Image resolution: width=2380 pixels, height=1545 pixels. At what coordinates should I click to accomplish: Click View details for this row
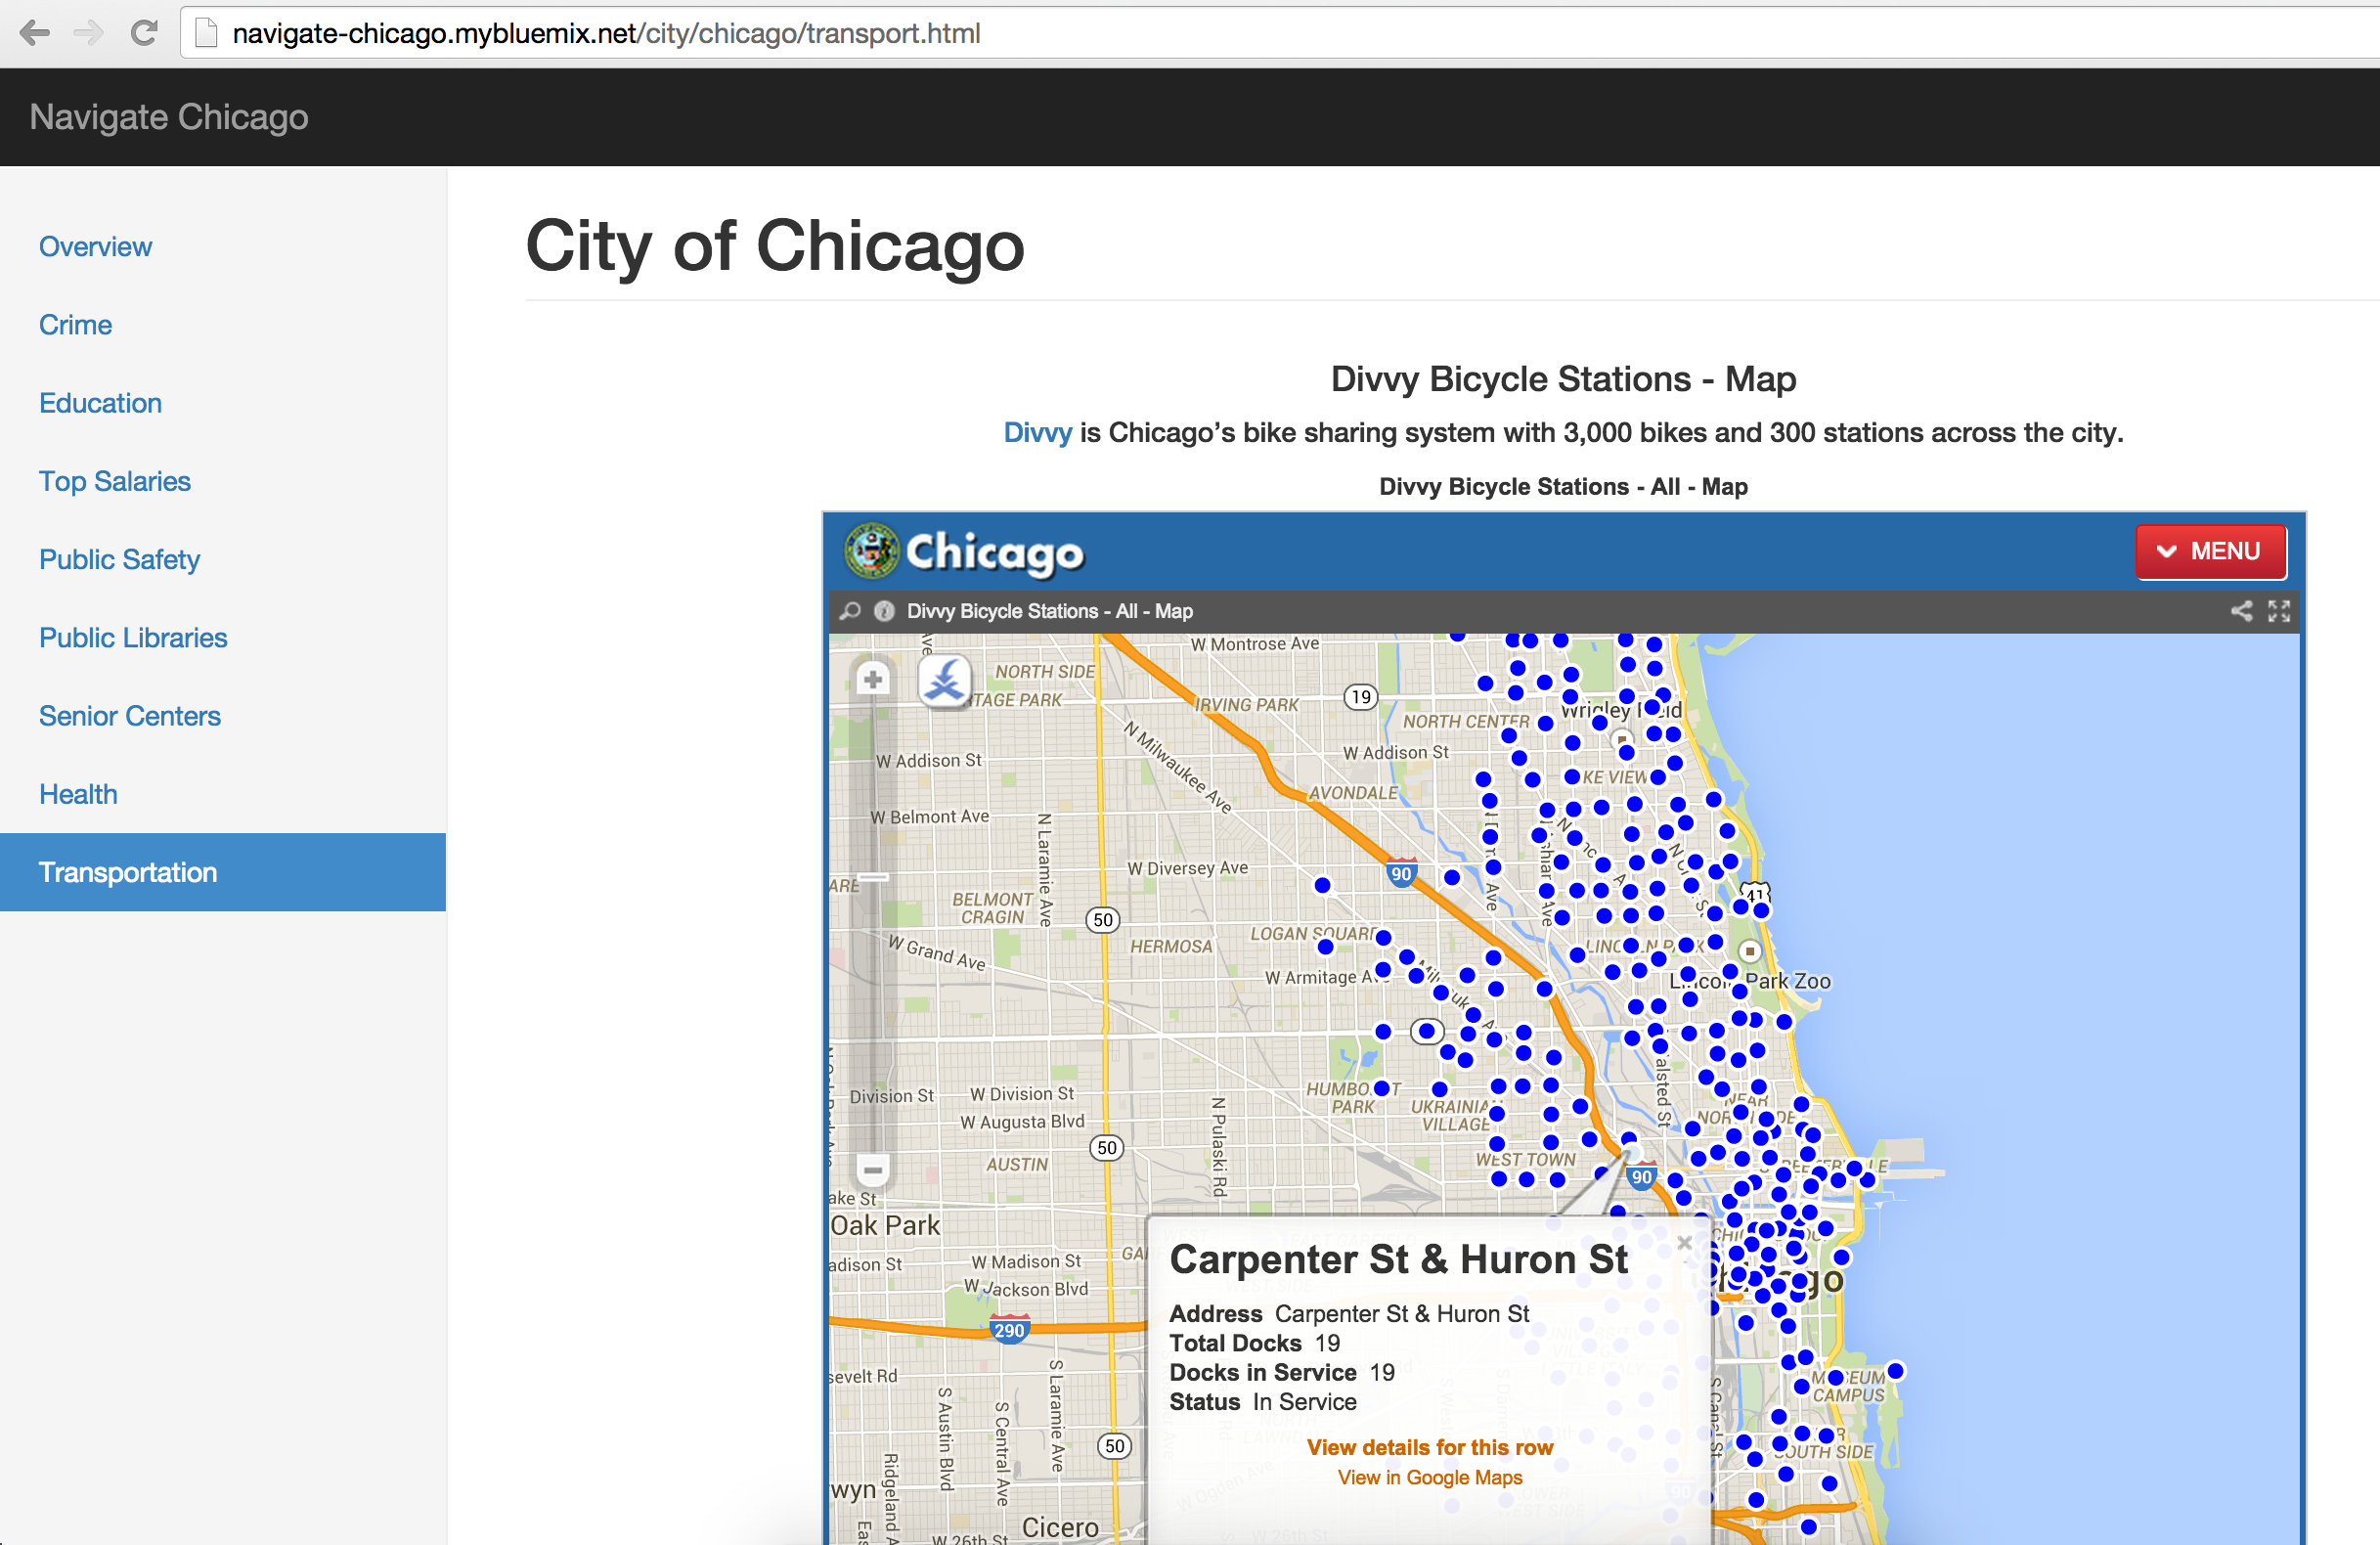pos(1429,1447)
